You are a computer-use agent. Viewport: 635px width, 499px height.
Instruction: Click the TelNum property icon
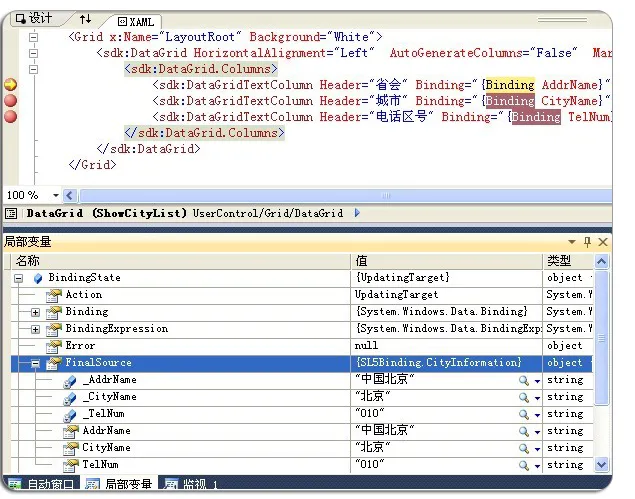70,465
